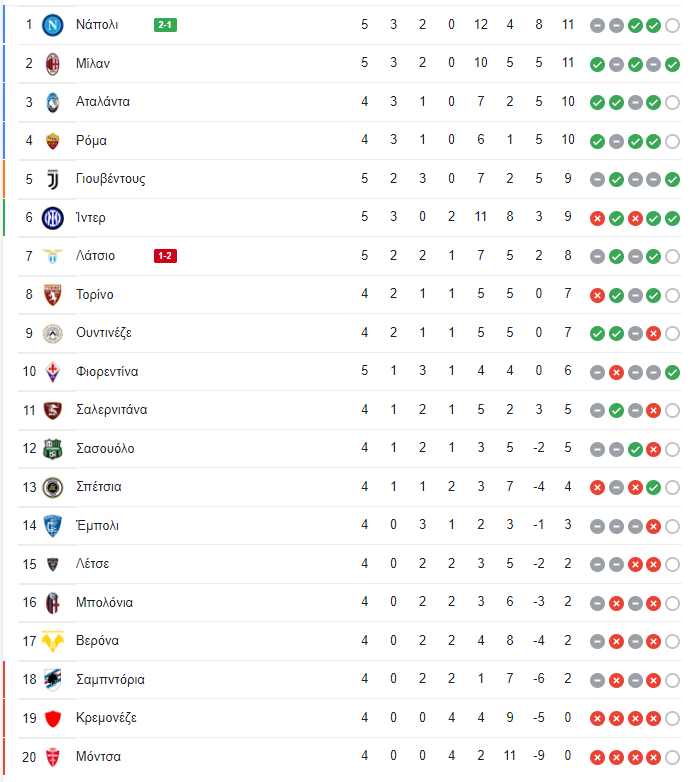Go to the Ουντινέζε team page link
This screenshot has width=700, height=782.
point(104,333)
